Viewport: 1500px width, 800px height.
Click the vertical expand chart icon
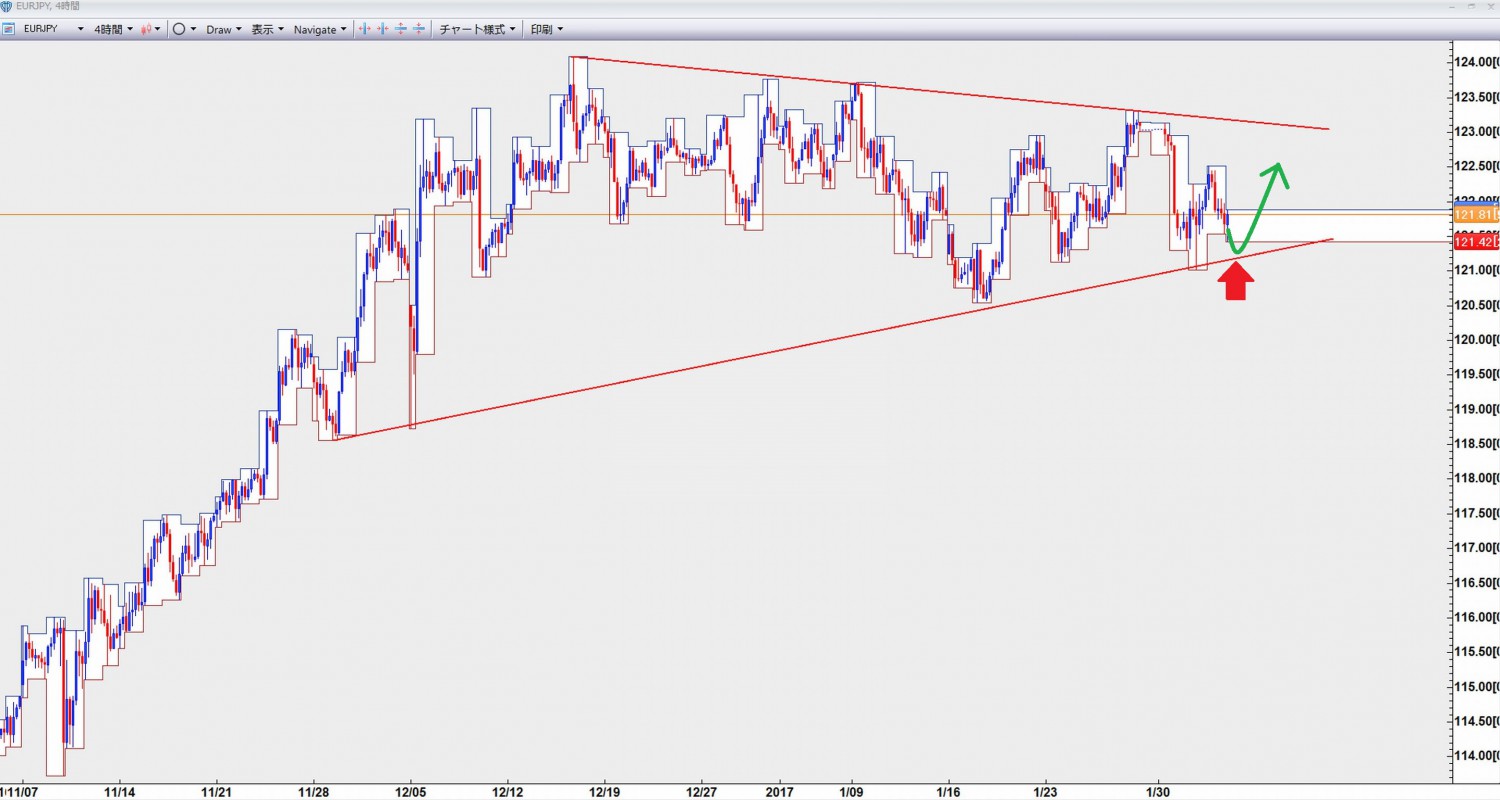[x=401, y=29]
